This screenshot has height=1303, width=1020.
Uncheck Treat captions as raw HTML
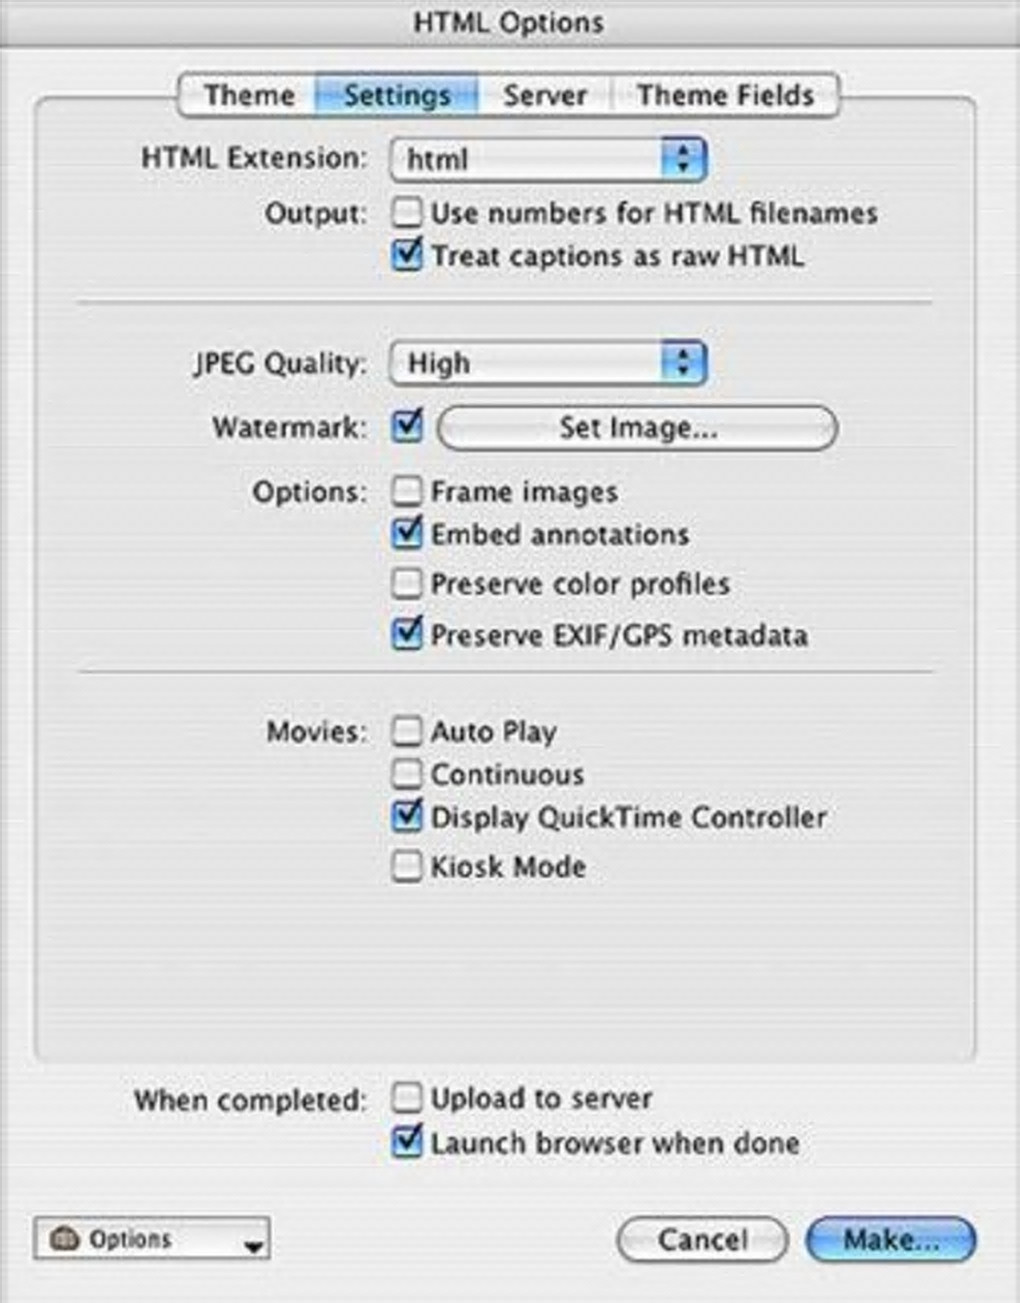(407, 255)
